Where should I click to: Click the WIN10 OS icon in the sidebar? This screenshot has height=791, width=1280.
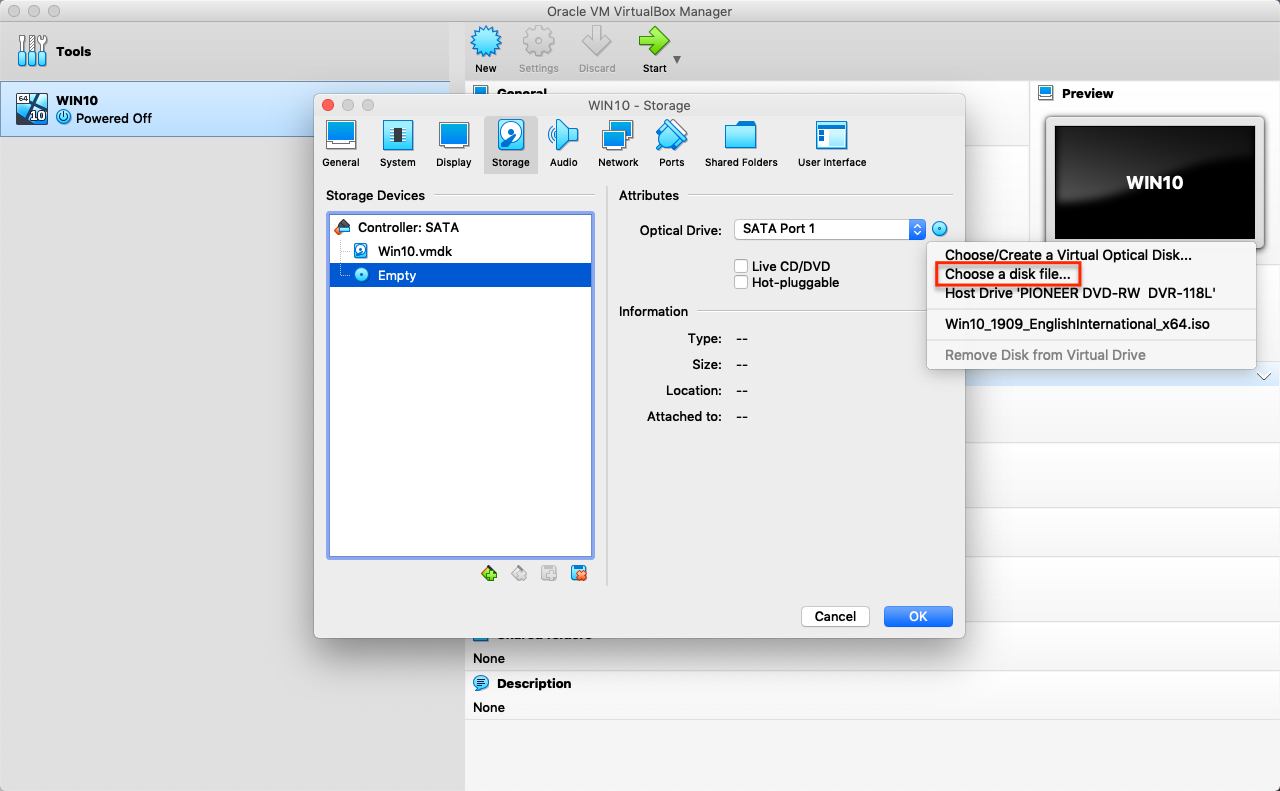coord(32,108)
